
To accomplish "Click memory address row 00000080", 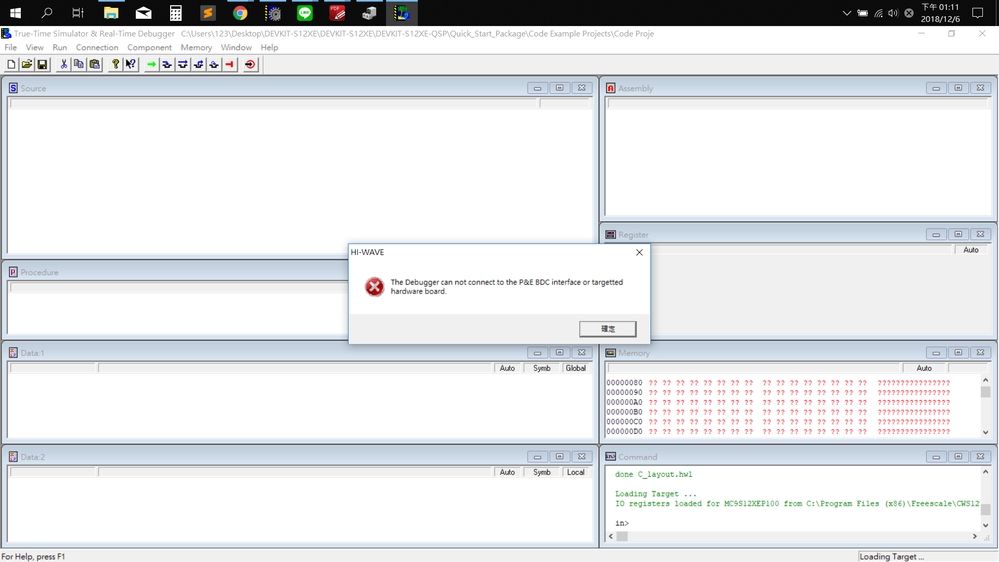I will pyautogui.click(x=778, y=383).
